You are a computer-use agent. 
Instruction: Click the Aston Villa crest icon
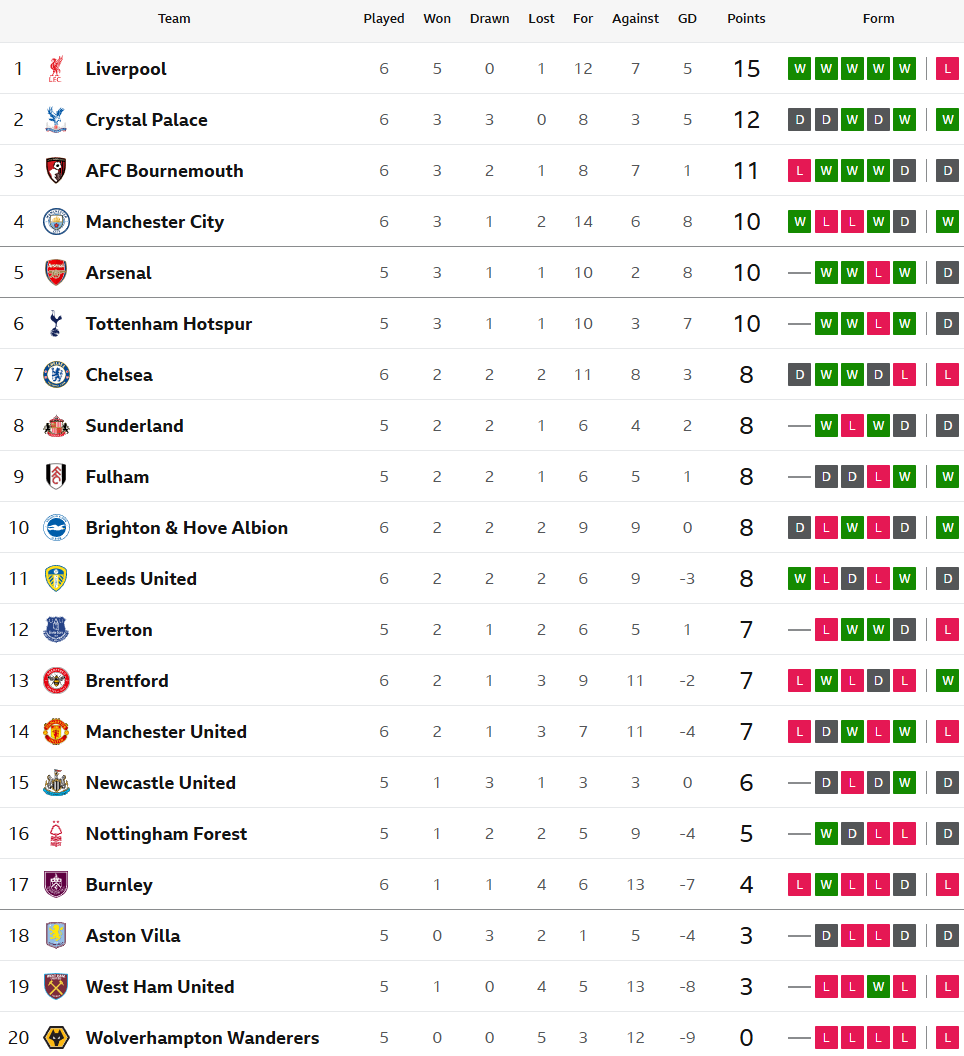pyautogui.click(x=56, y=936)
